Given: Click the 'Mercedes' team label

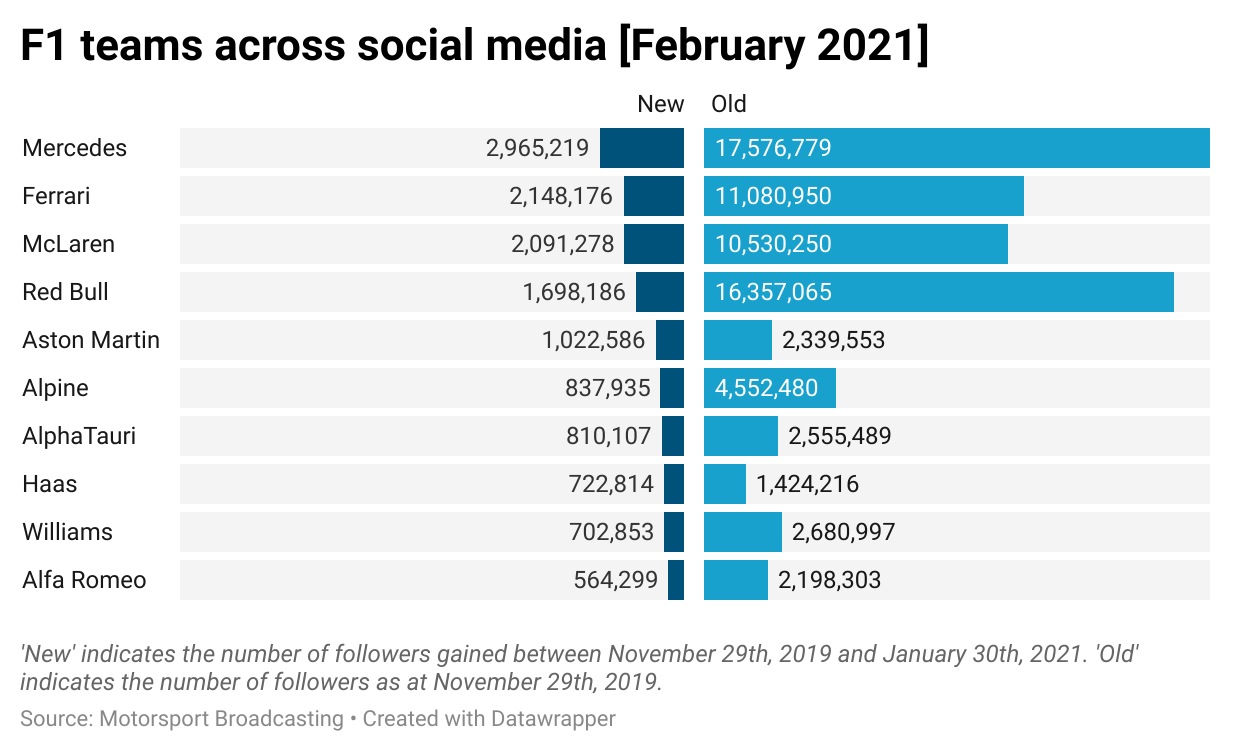Looking at the screenshot, I should pos(75,148).
